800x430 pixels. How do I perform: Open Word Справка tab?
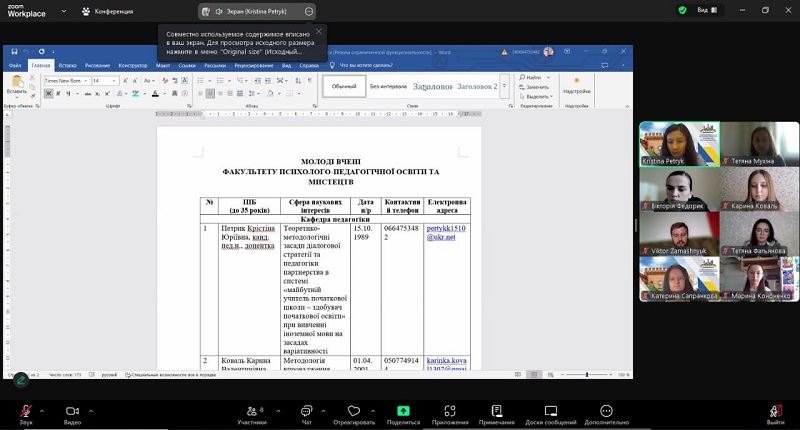(309, 65)
